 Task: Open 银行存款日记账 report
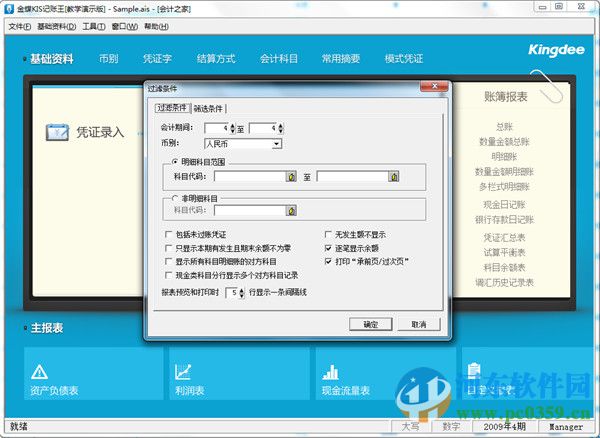click(504, 220)
